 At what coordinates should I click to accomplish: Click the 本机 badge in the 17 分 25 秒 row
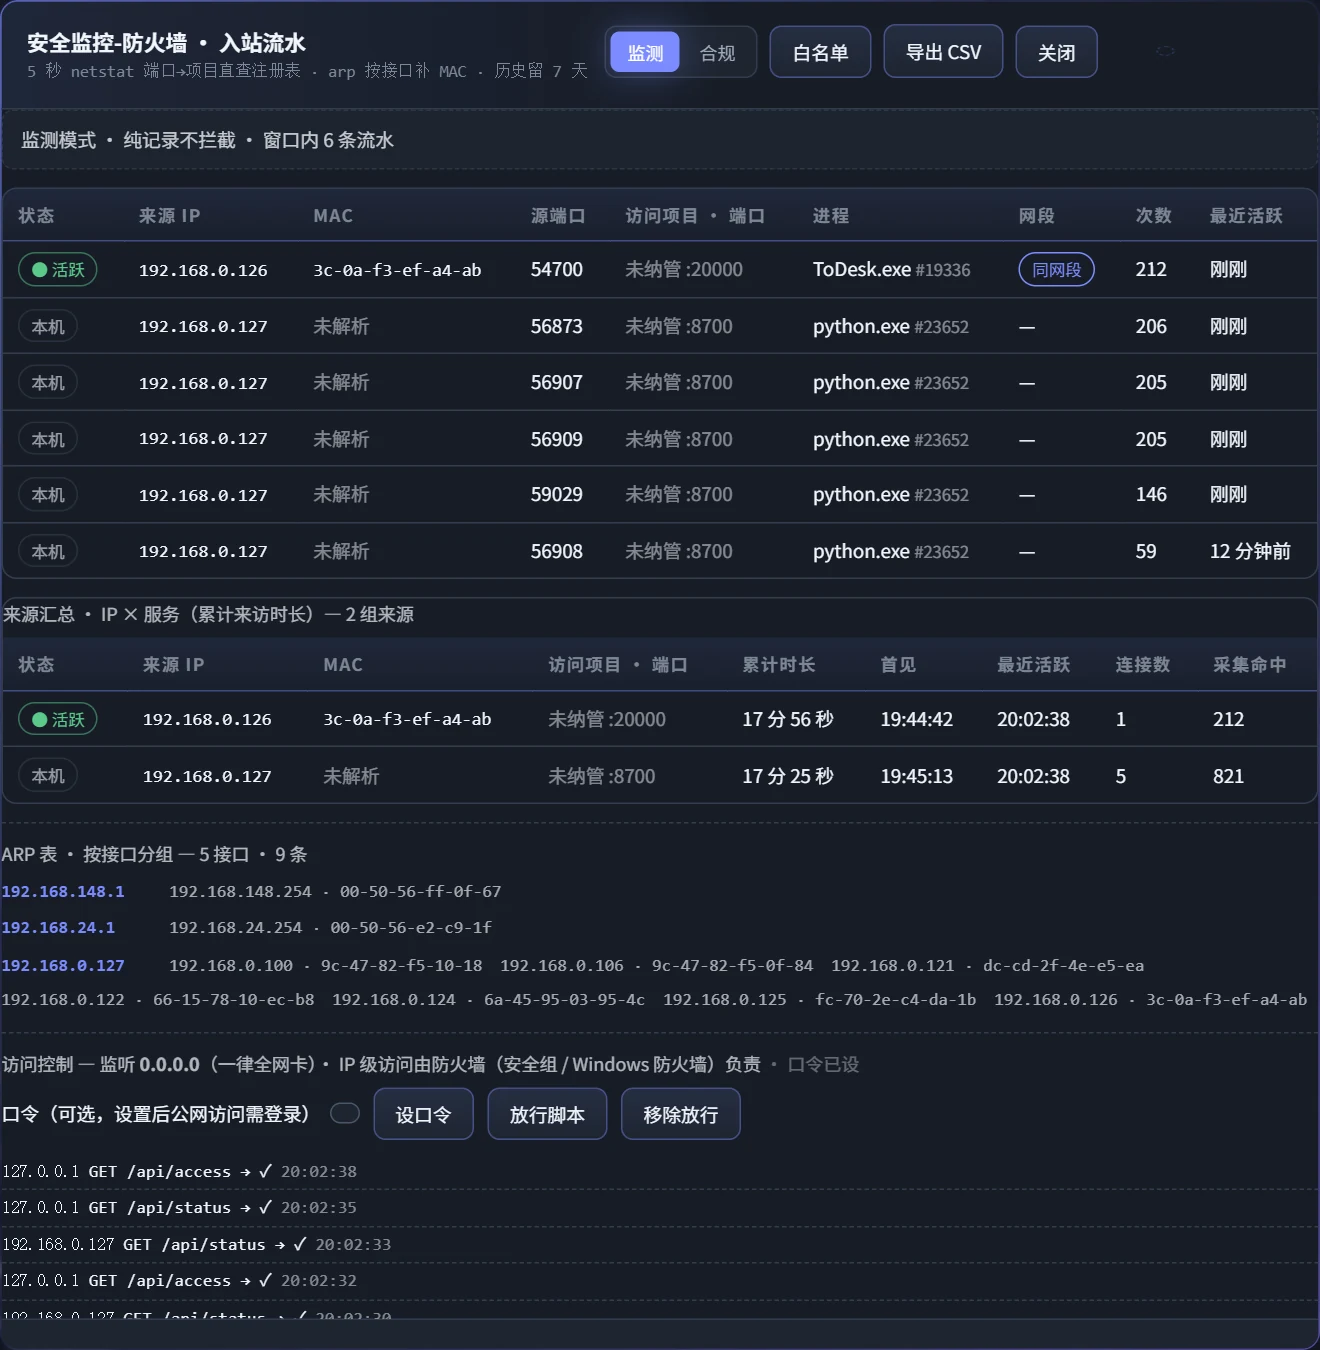point(48,776)
